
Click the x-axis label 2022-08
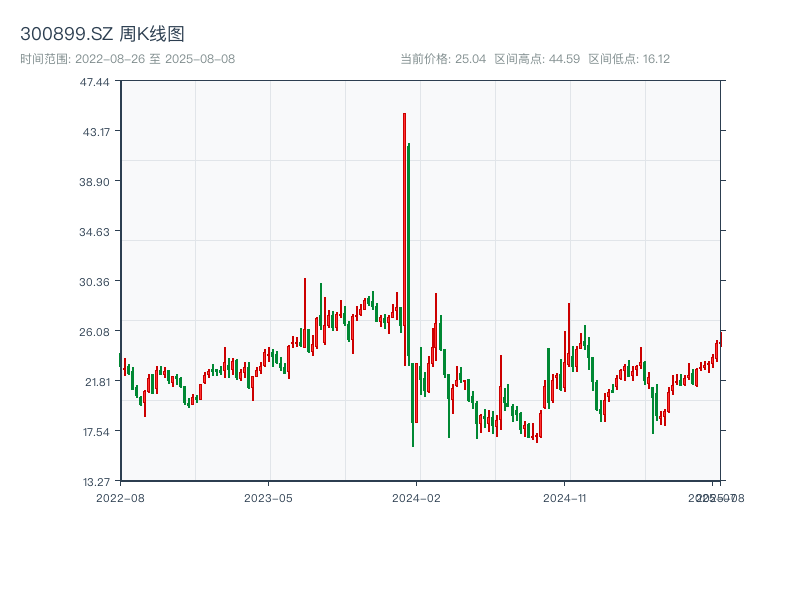pos(120,498)
